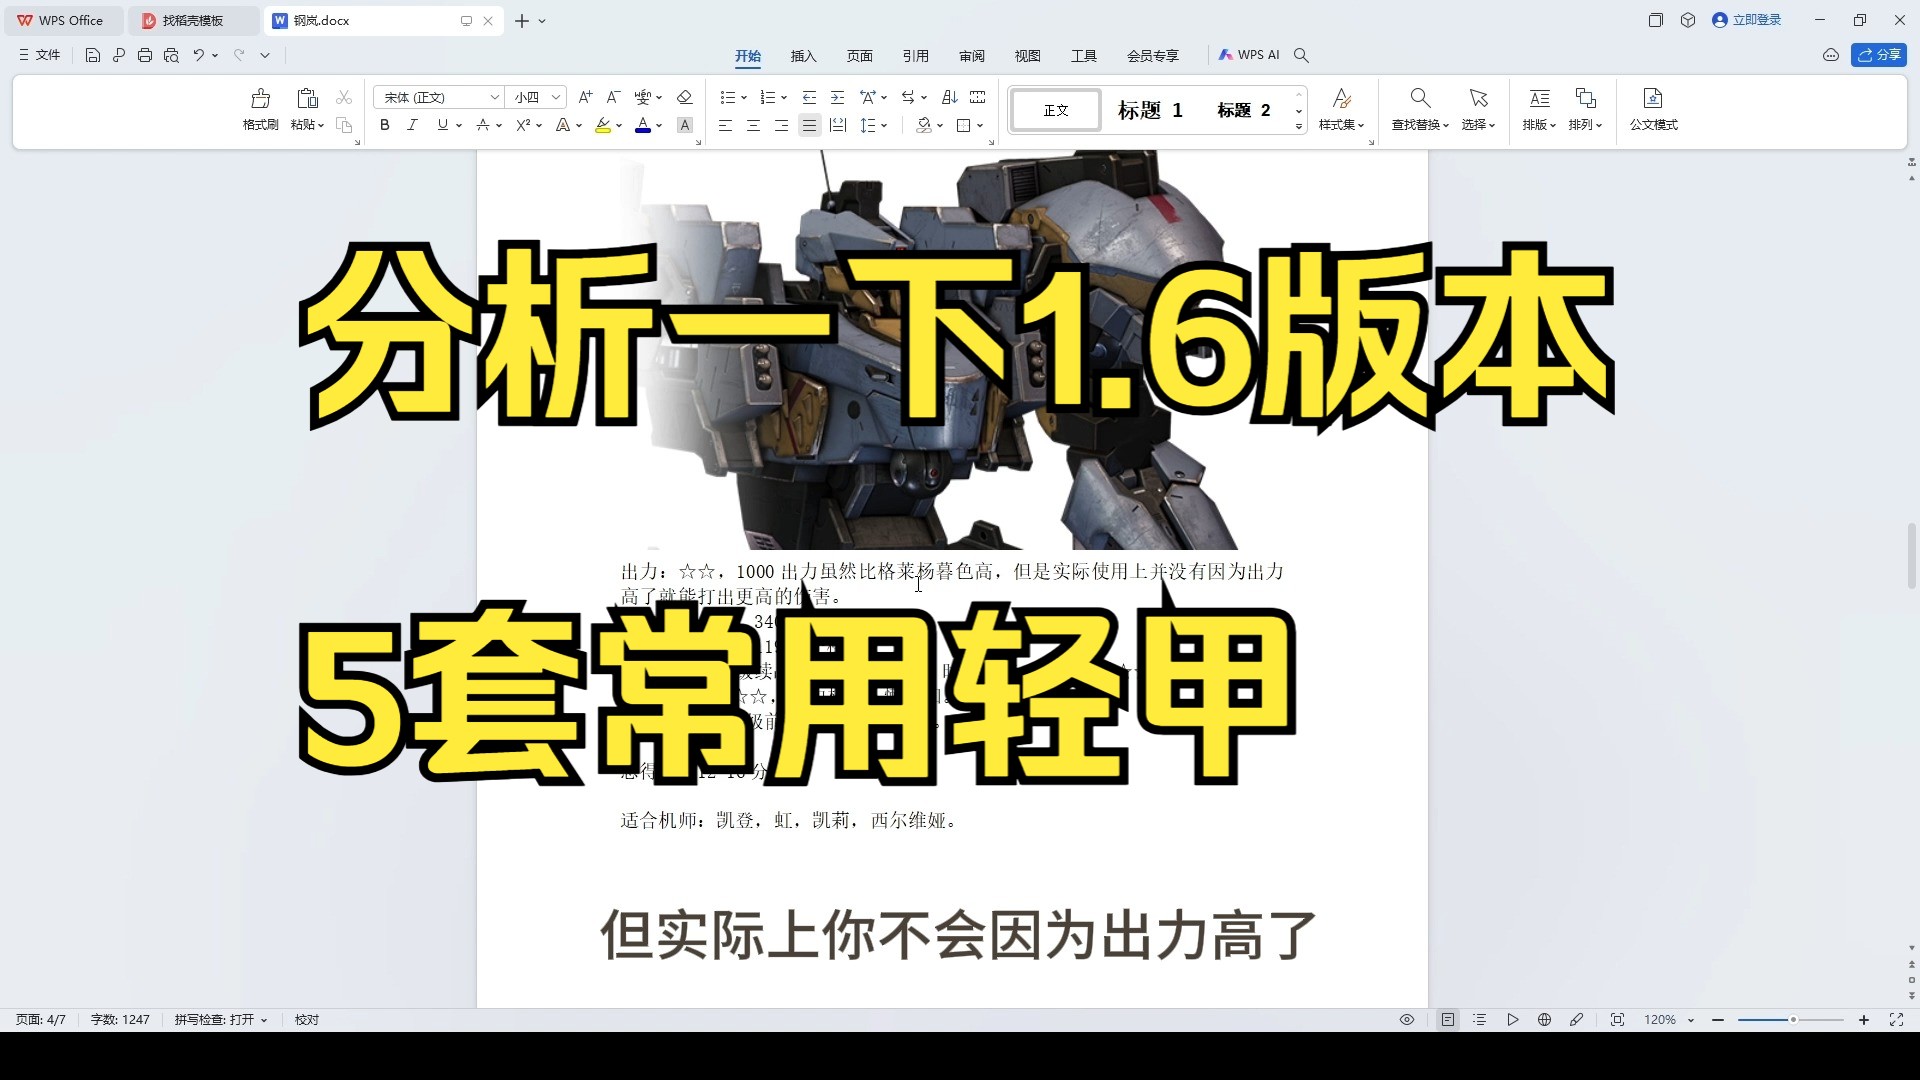Increase font size with the A+ icon

point(586,97)
